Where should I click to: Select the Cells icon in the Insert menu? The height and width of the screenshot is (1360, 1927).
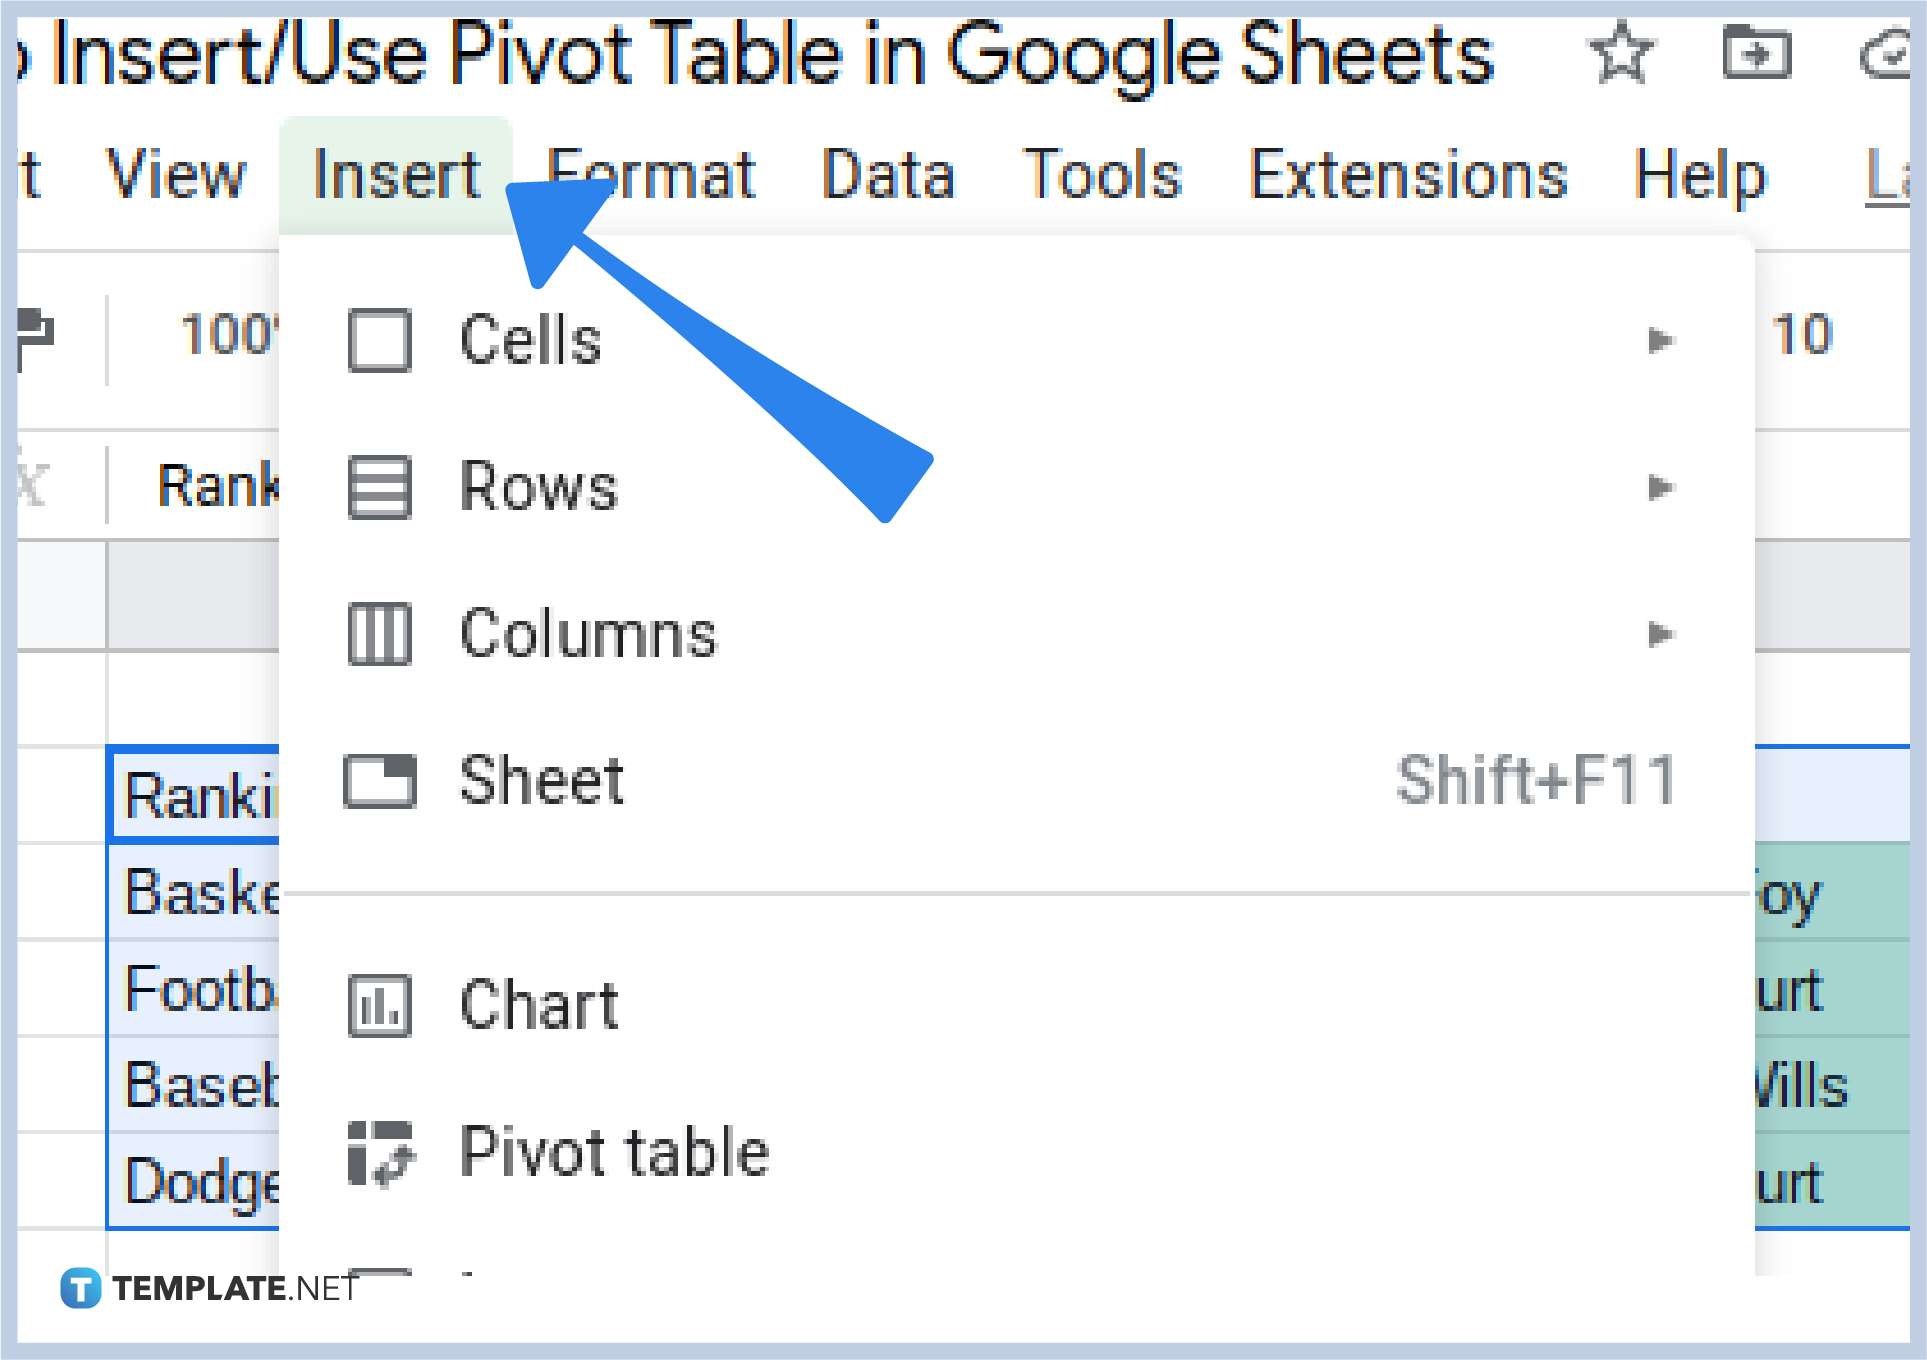[x=378, y=340]
